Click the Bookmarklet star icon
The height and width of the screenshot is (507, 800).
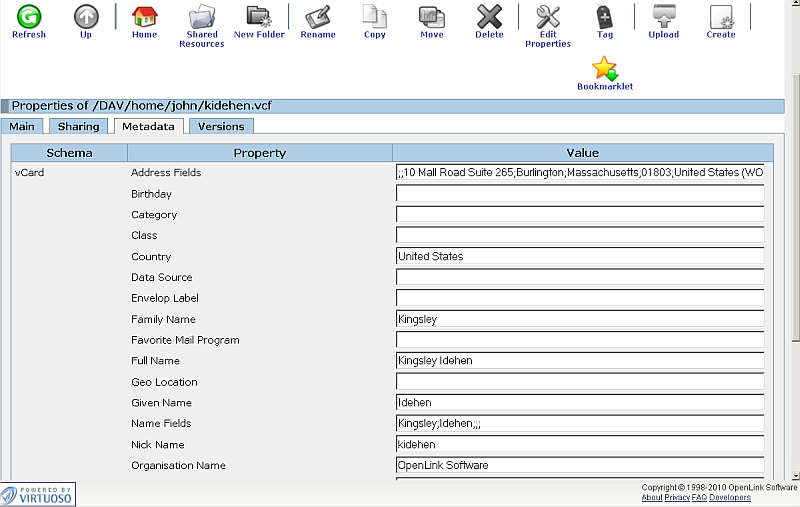point(605,68)
